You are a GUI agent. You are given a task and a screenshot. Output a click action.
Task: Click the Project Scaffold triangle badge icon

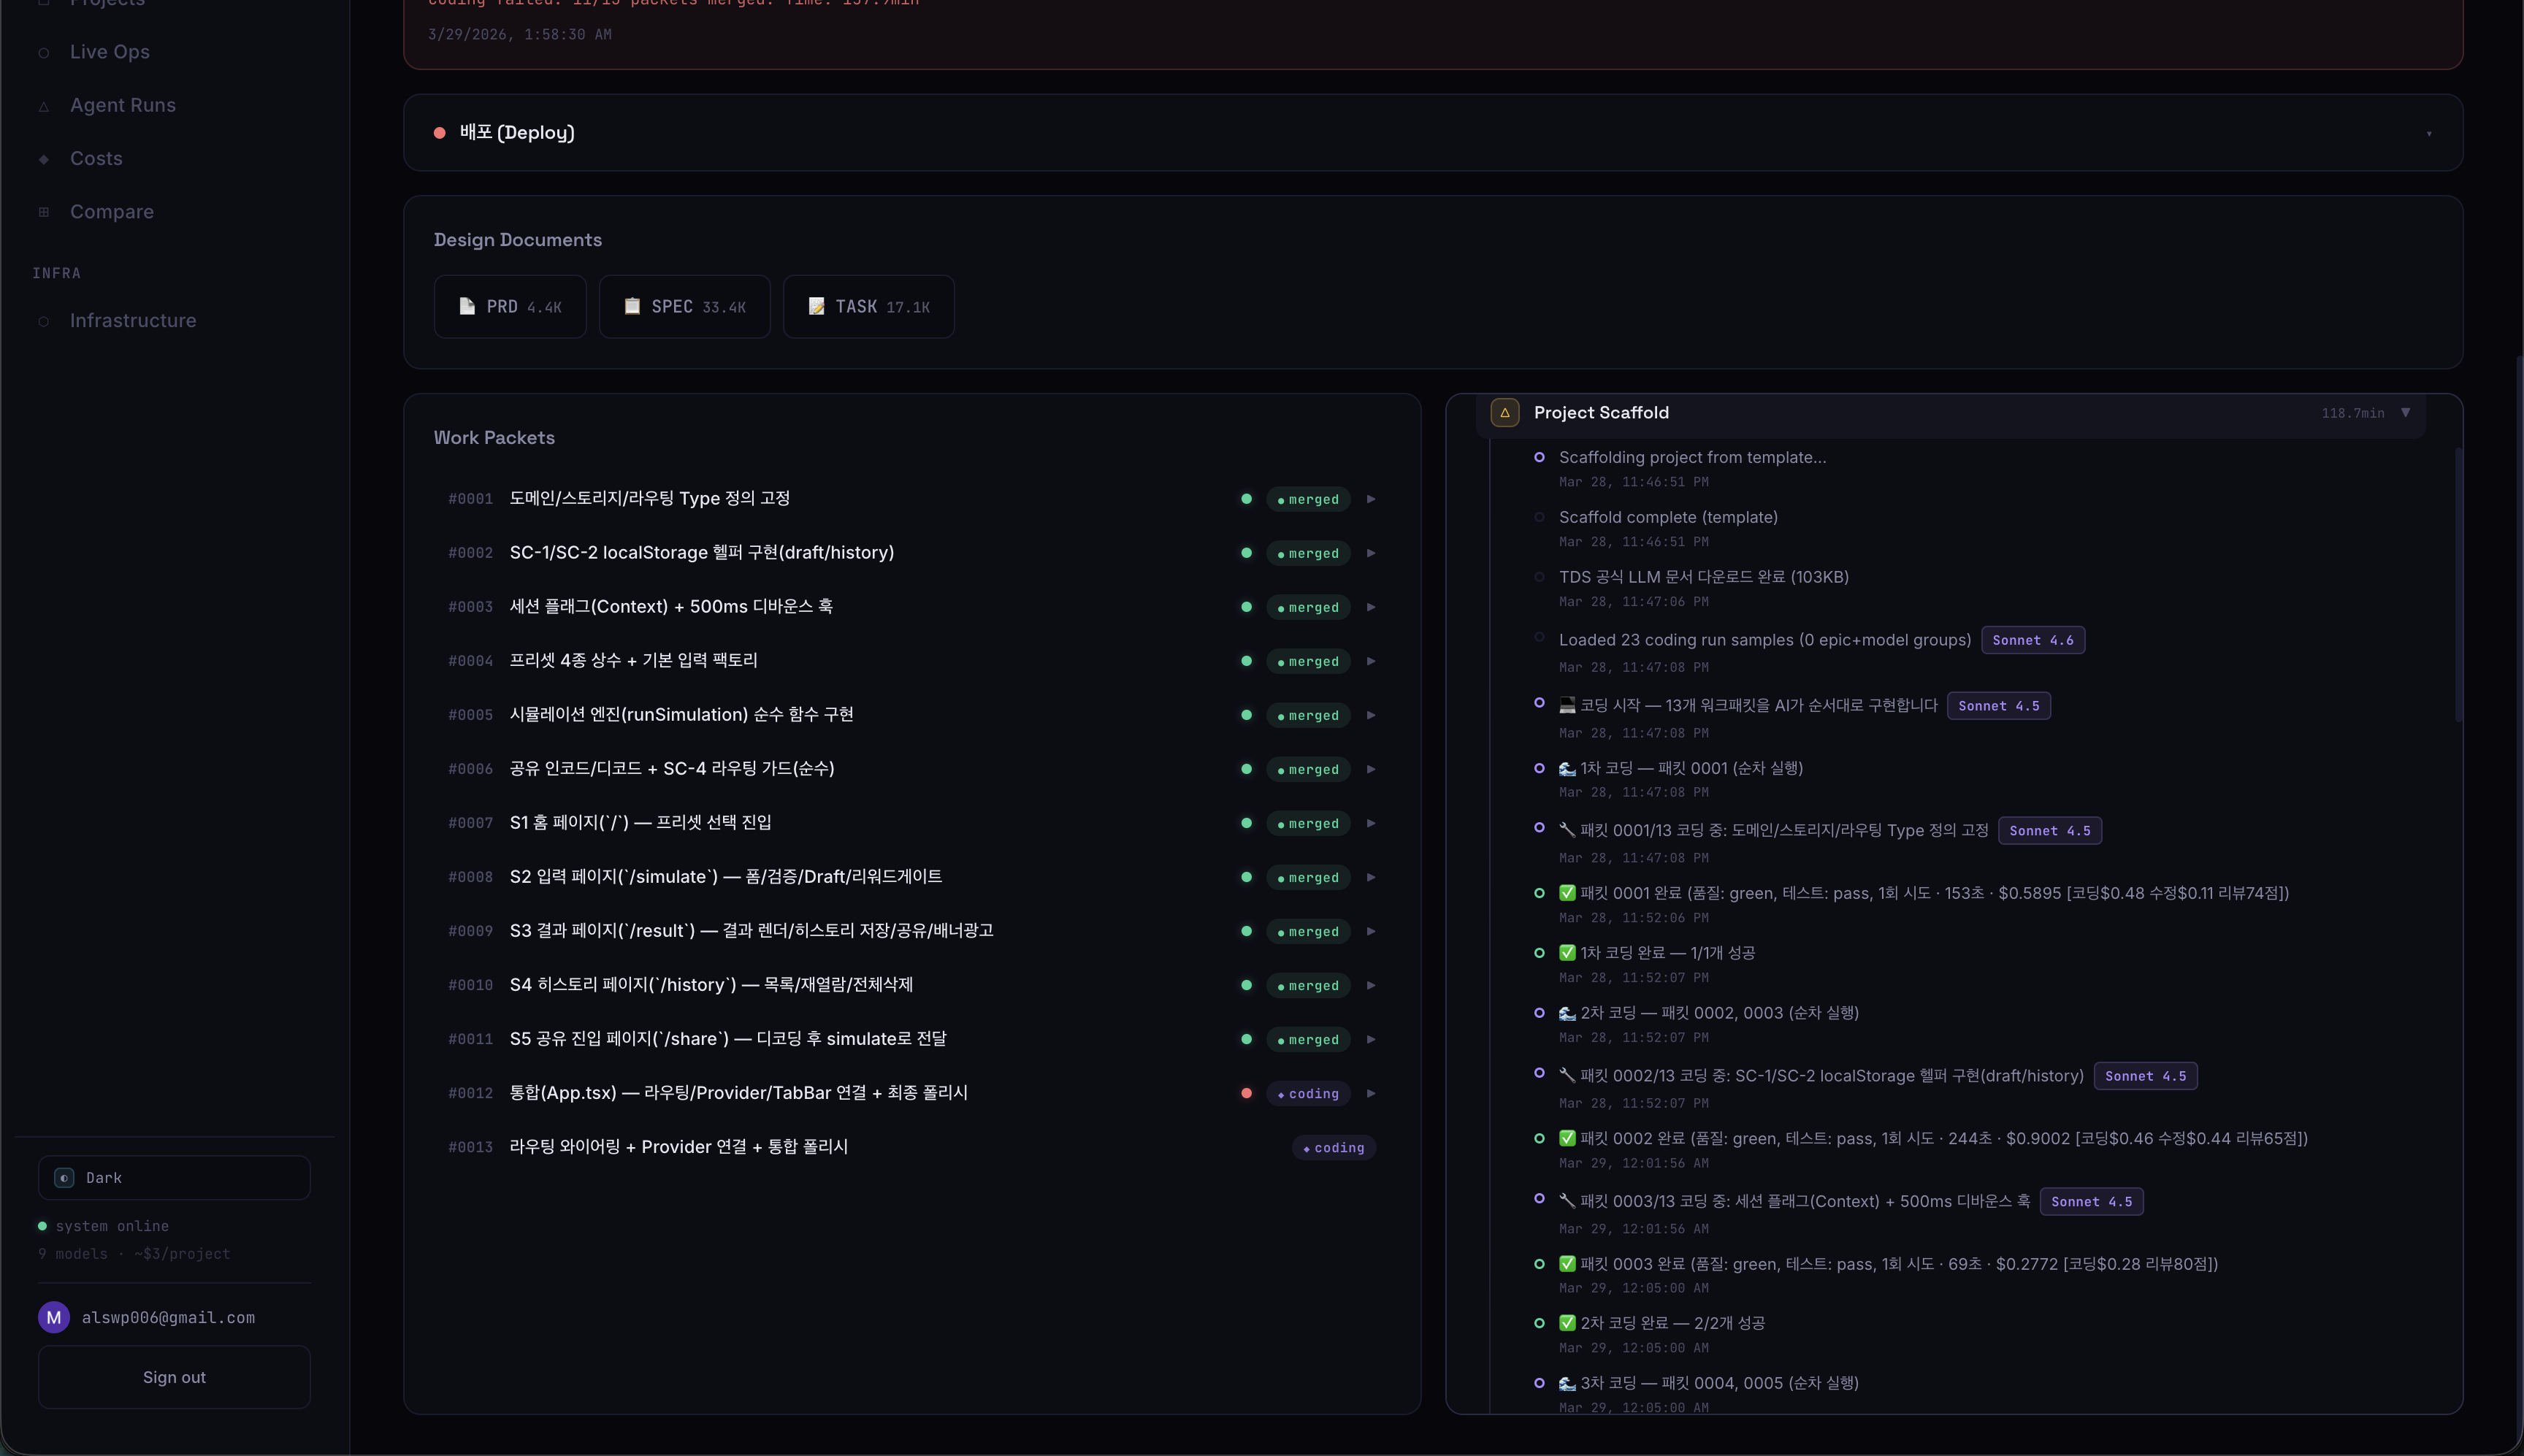click(x=1504, y=412)
